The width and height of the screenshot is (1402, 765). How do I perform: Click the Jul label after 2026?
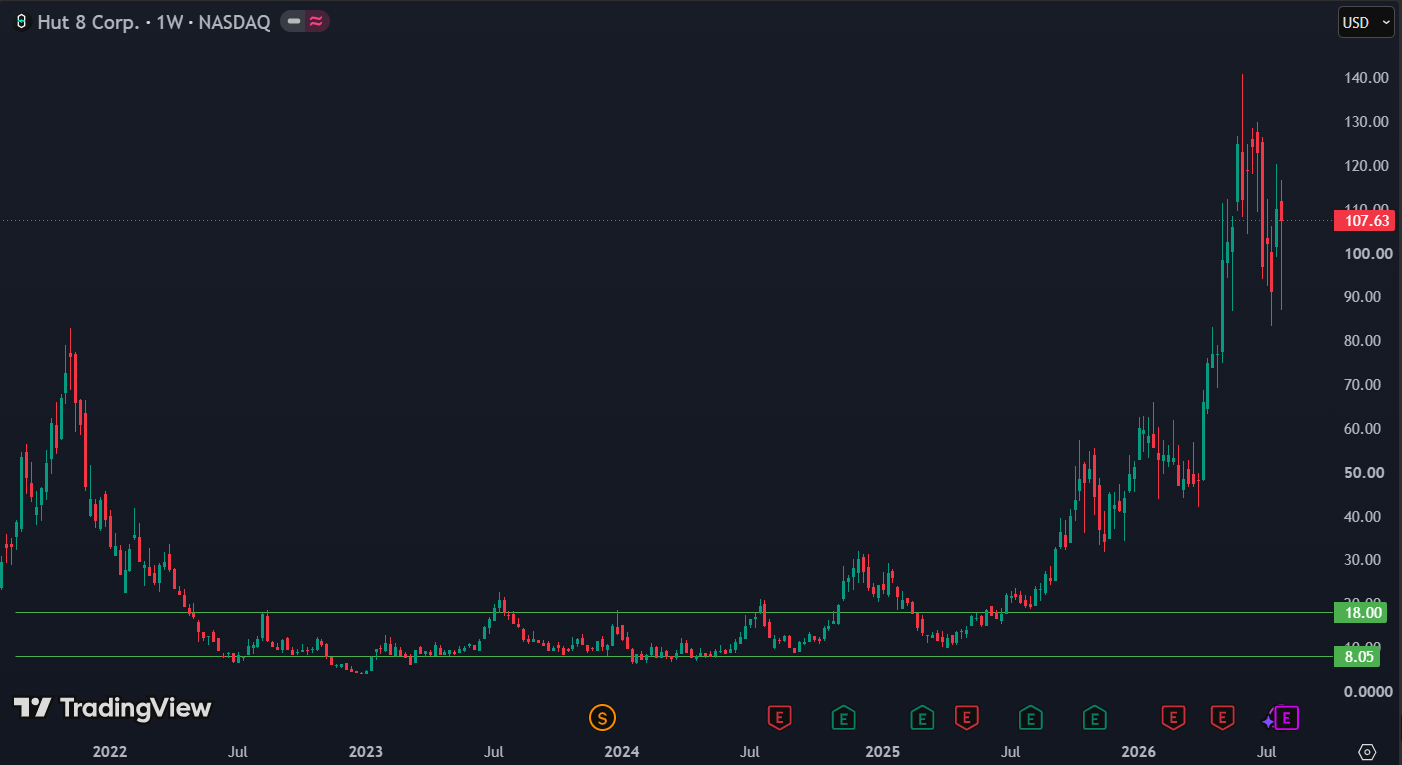(1267, 752)
